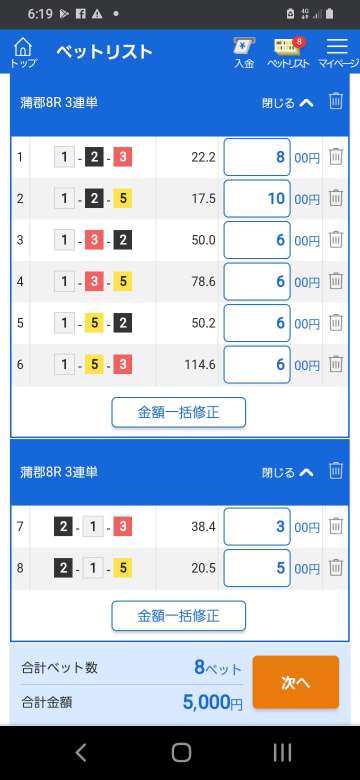
Task: Click the first 金額一括修正 button
Action: 179,412
